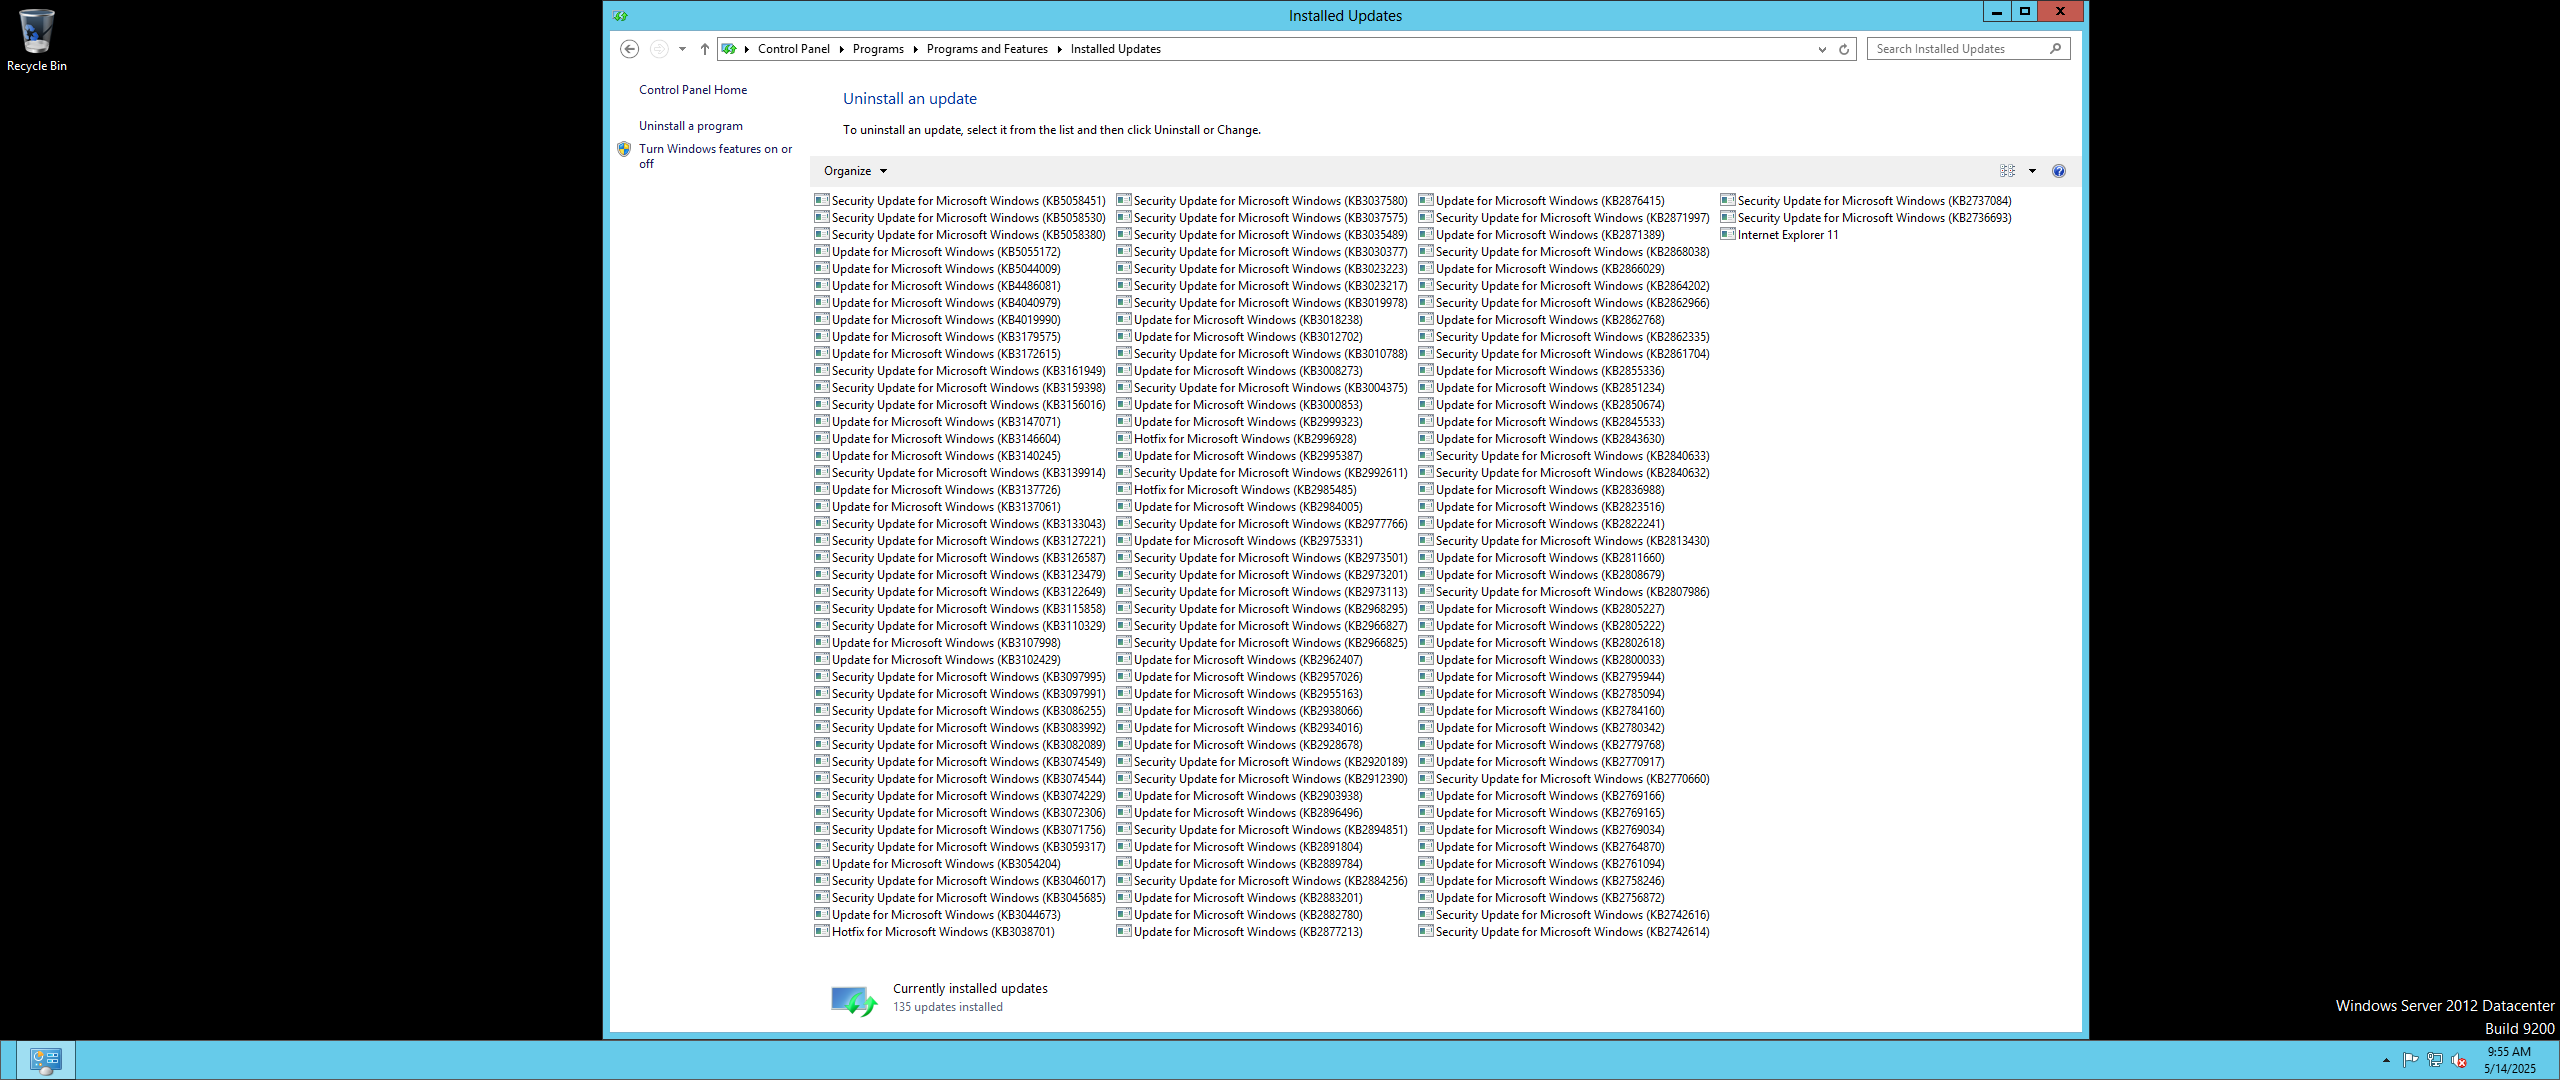Select Security Update KB3161949
The height and width of the screenshot is (1080, 2560).
tap(960, 371)
